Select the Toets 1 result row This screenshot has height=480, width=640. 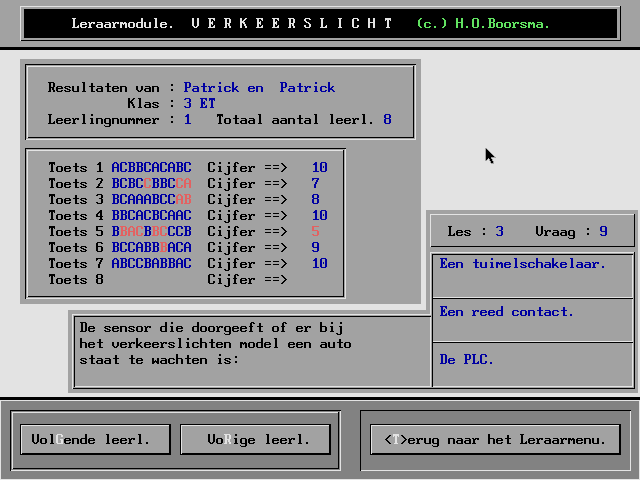(187, 168)
